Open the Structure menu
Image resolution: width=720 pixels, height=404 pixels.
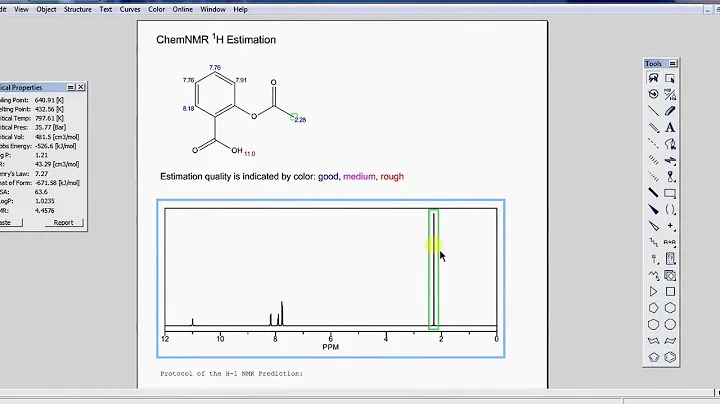(x=78, y=9)
